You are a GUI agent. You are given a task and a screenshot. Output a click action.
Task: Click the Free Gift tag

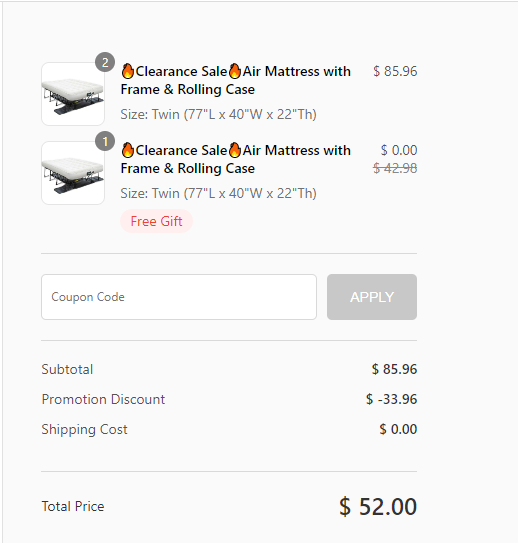(156, 221)
